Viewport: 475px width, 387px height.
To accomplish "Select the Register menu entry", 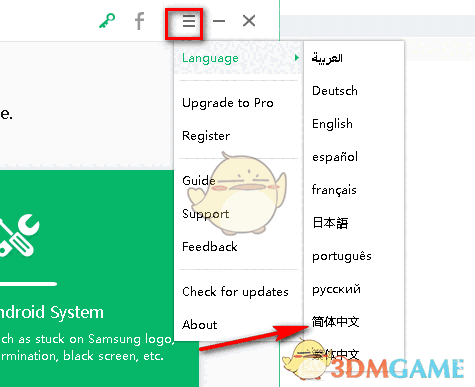I will pos(206,136).
